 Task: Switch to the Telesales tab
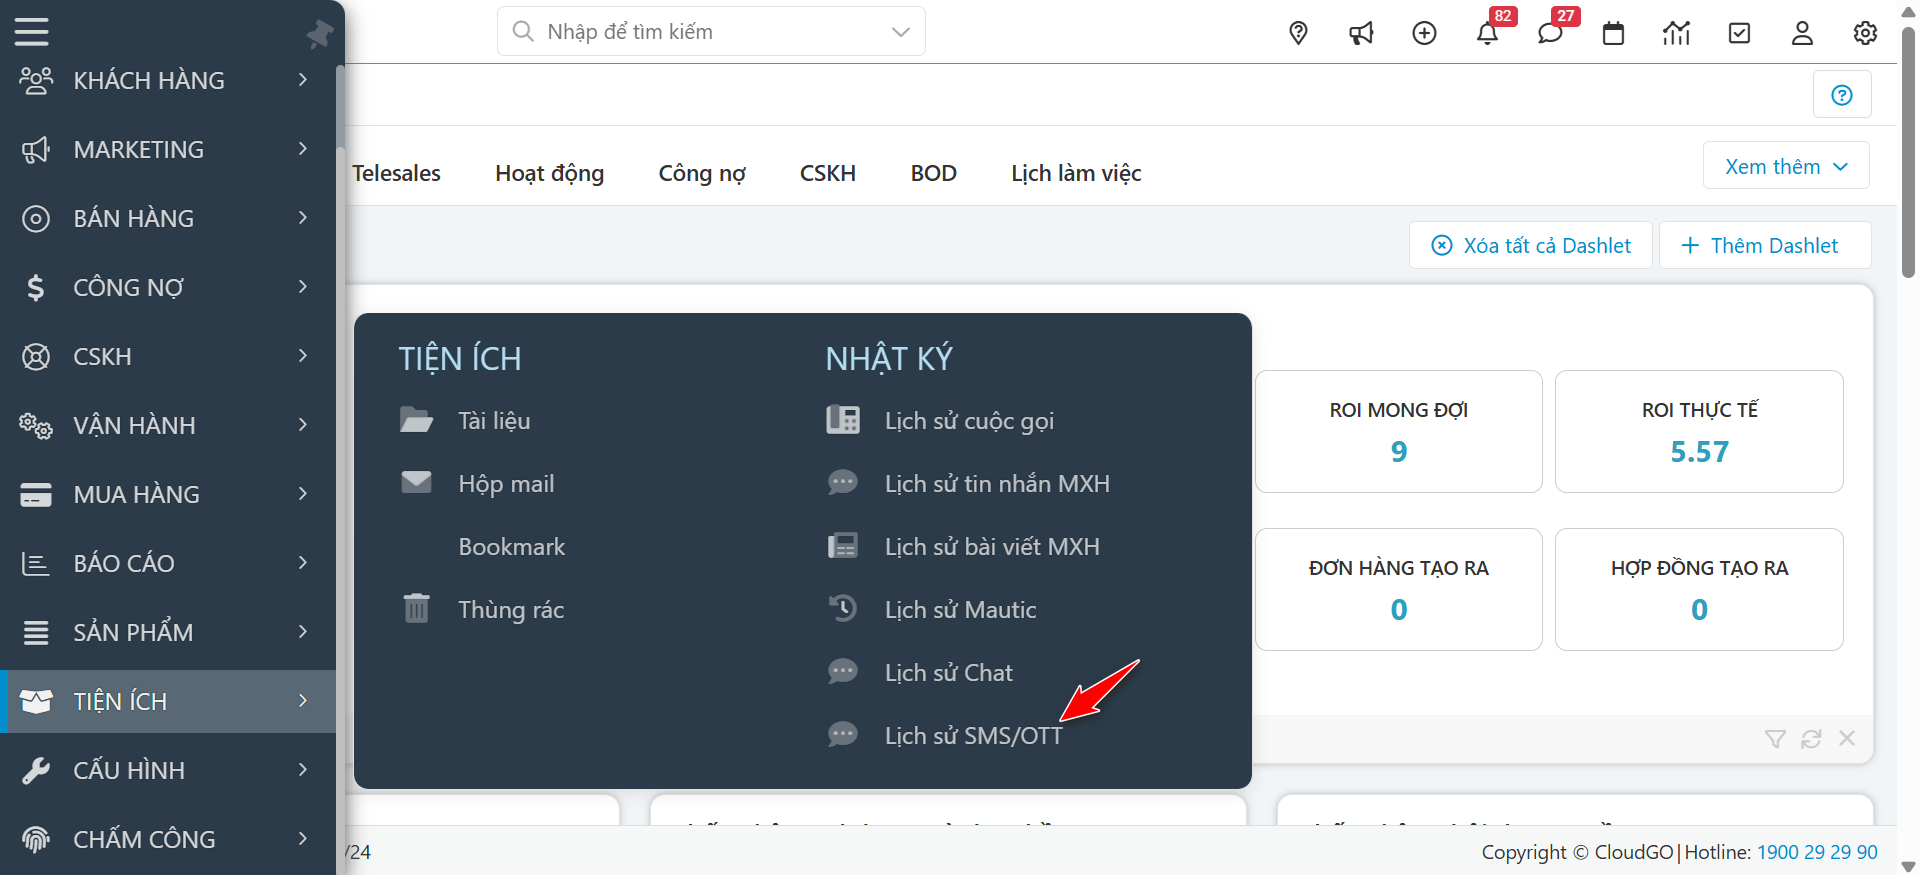tap(396, 173)
